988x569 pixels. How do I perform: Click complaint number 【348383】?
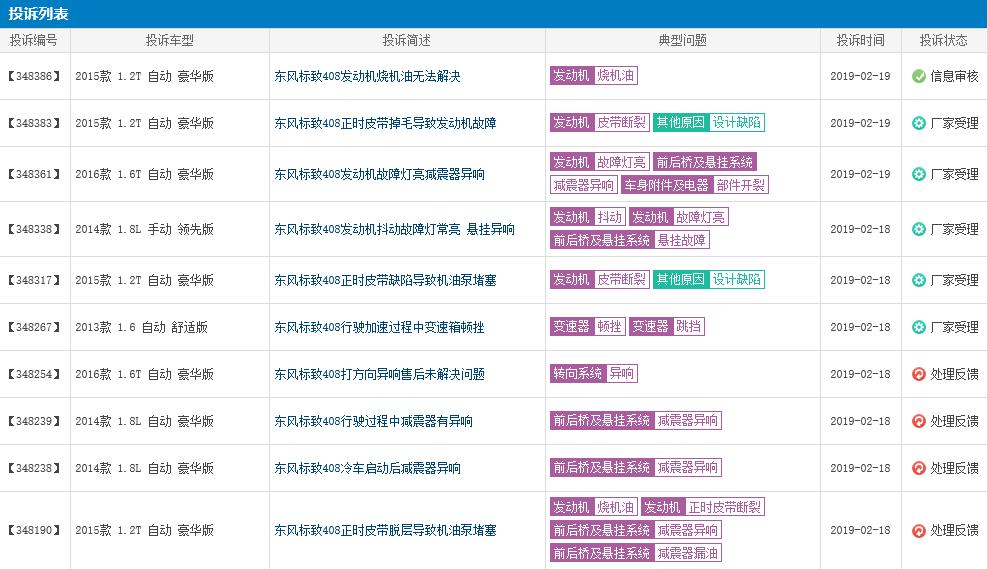point(35,124)
